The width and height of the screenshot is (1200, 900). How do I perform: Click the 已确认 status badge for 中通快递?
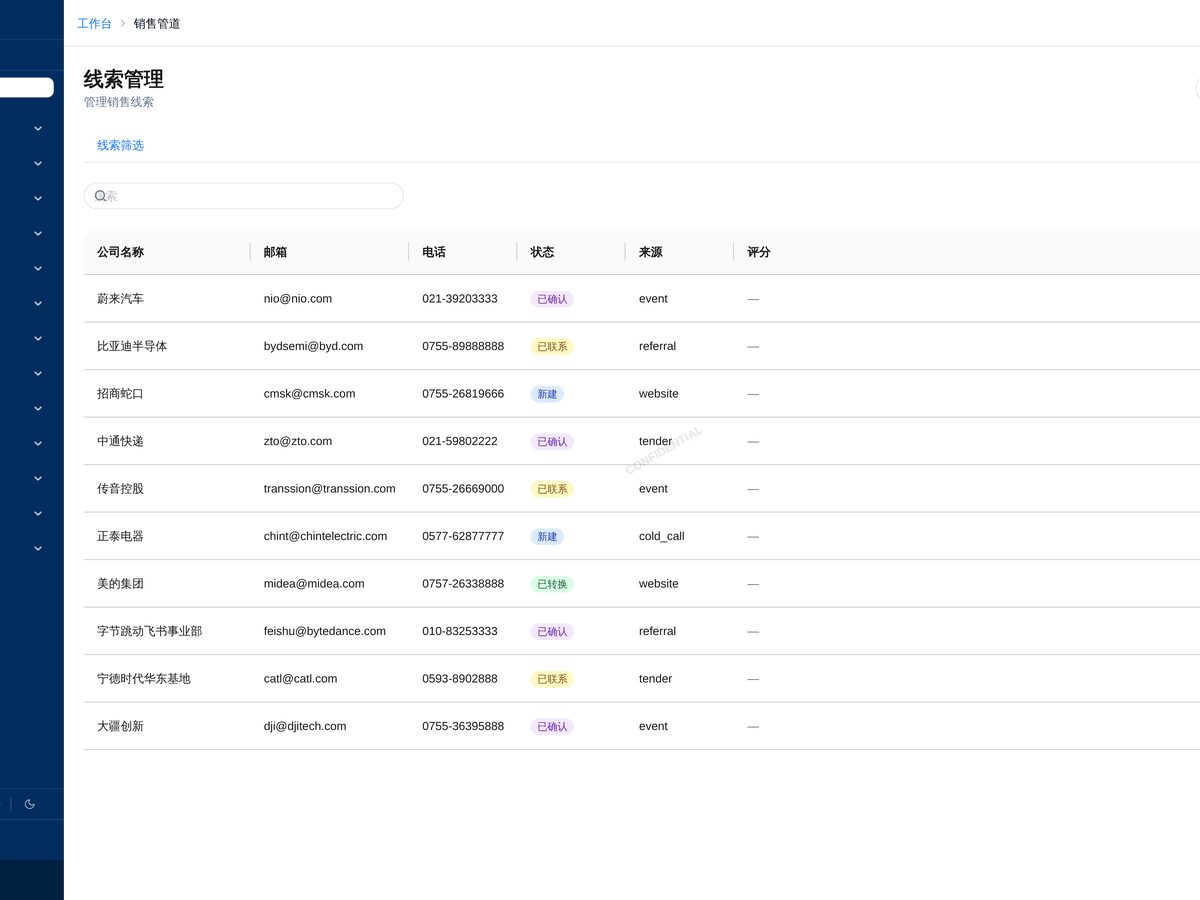pos(552,442)
